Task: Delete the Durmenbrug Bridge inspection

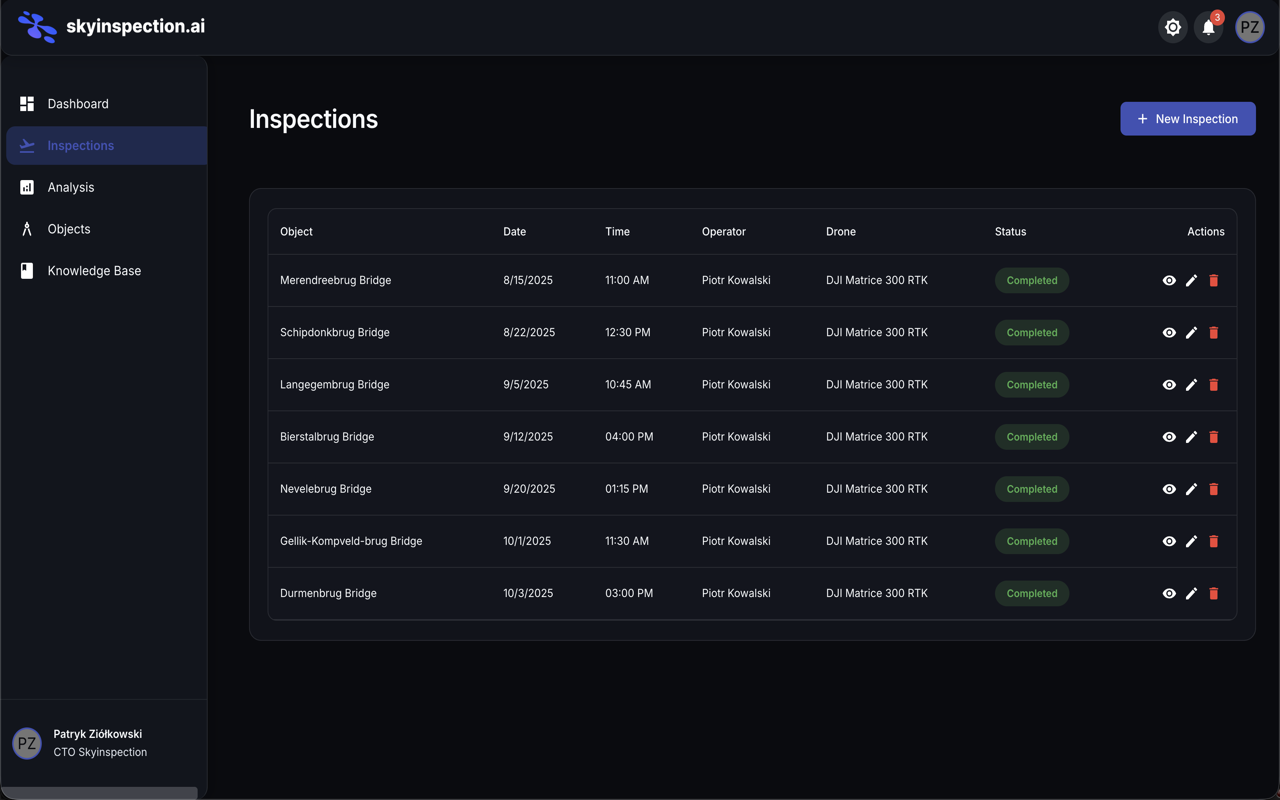Action: [1214, 593]
